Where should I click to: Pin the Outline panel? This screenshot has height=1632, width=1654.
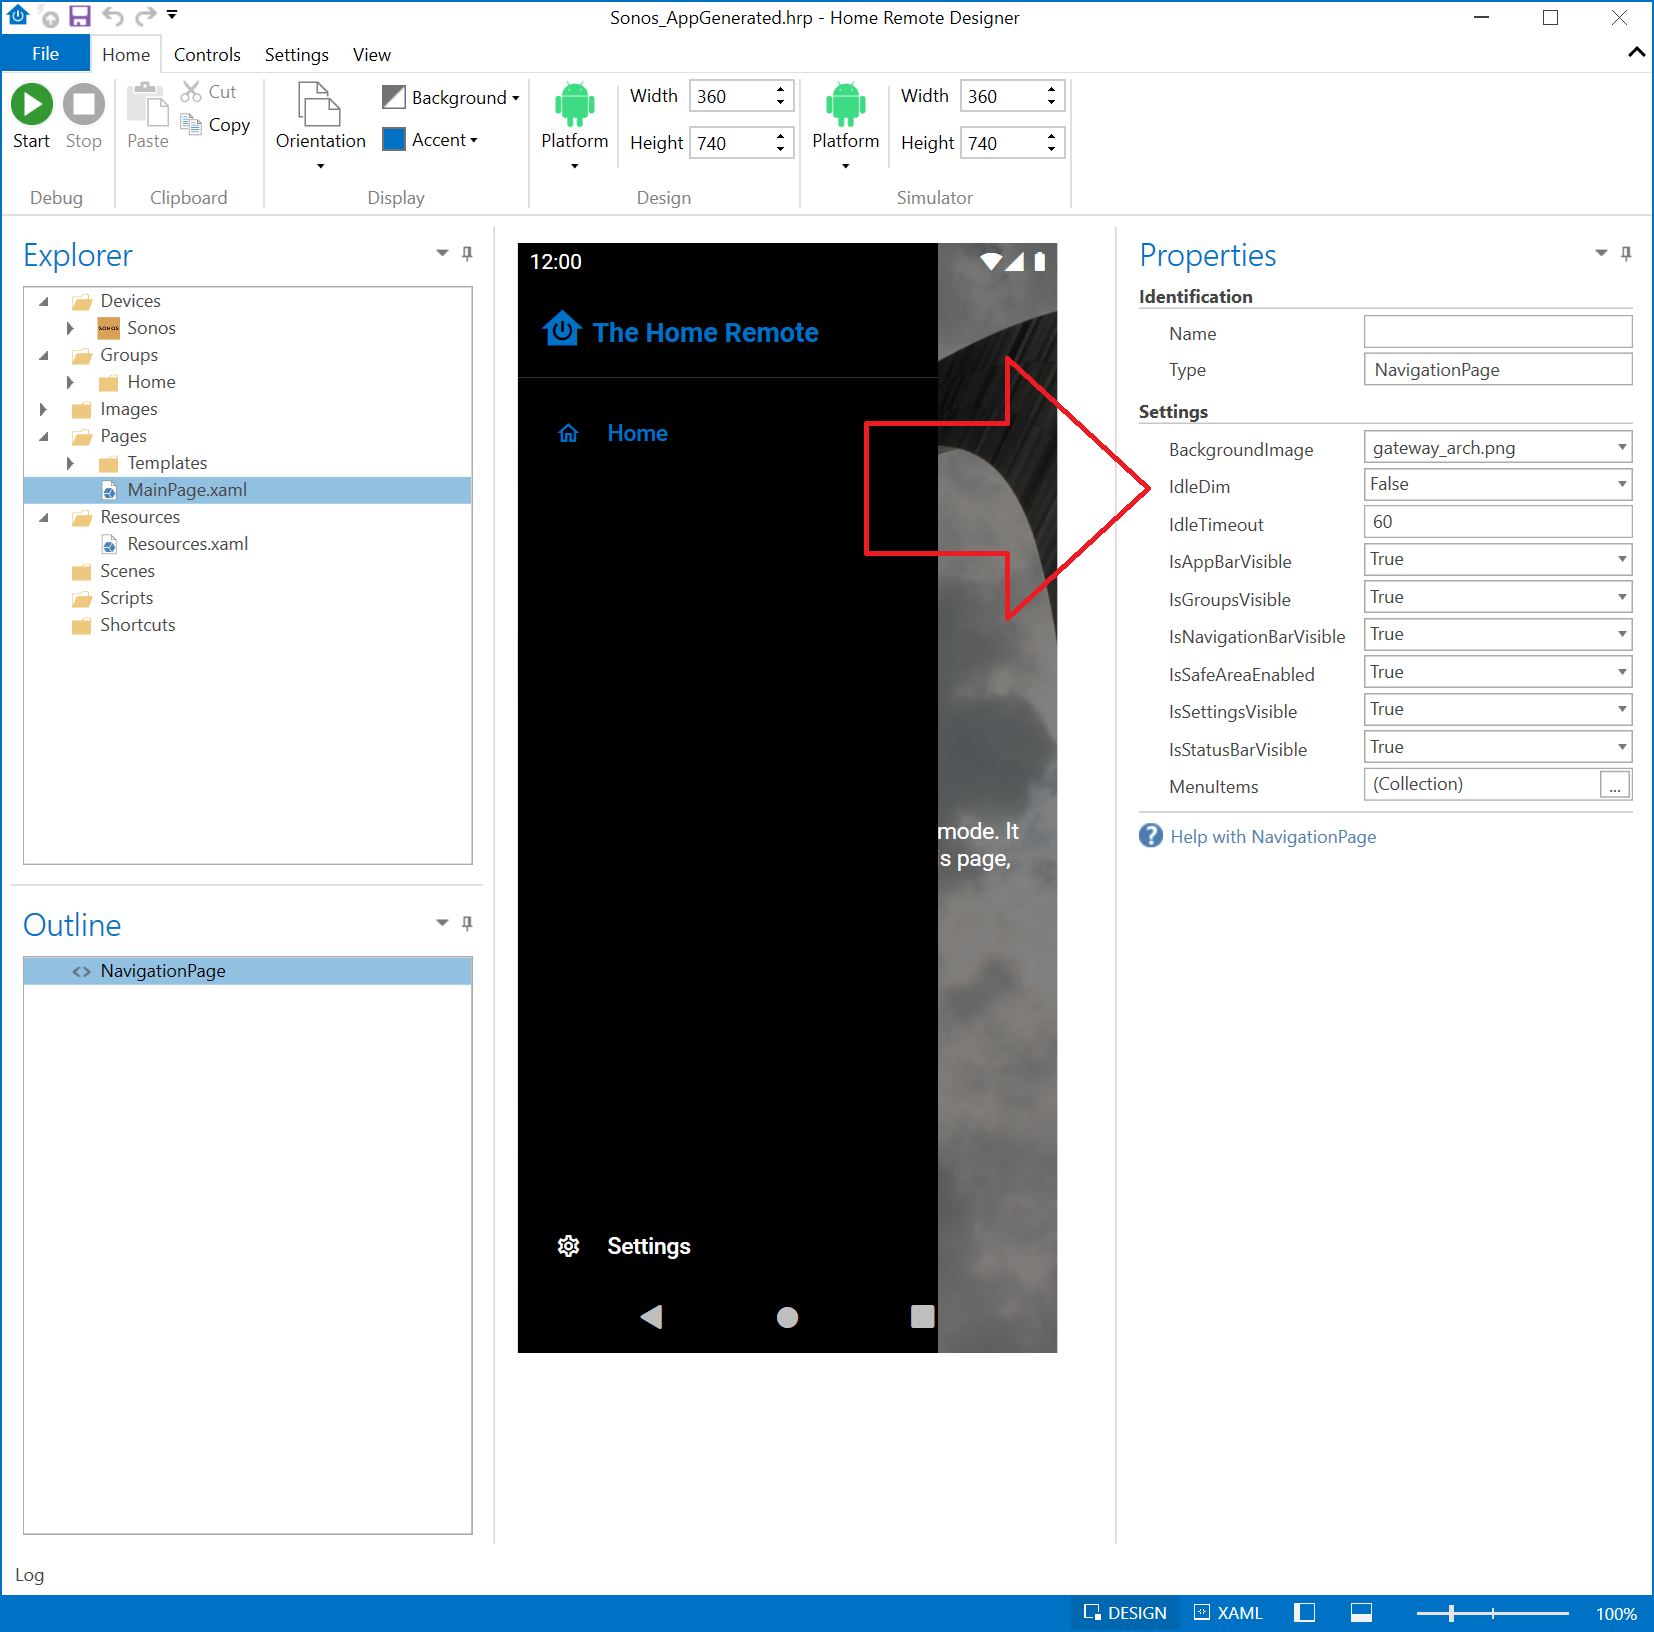(467, 924)
